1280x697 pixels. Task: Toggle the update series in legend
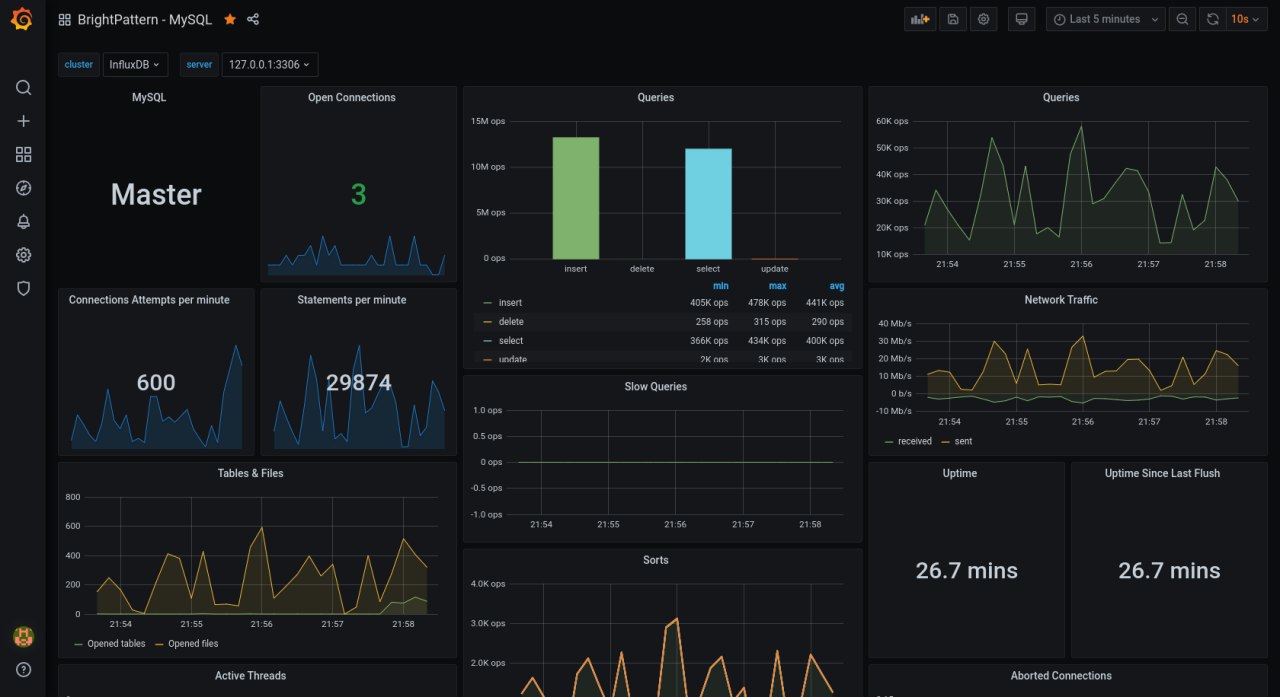pyautogui.click(x=512, y=359)
